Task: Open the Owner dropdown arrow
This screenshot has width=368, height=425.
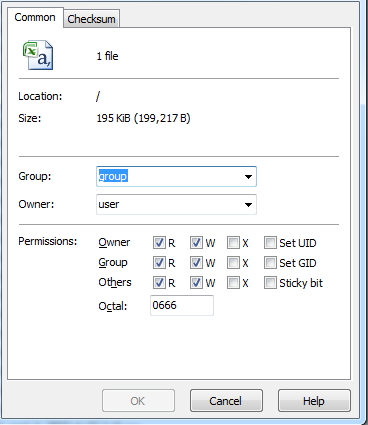Action: [x=248, y=204]
